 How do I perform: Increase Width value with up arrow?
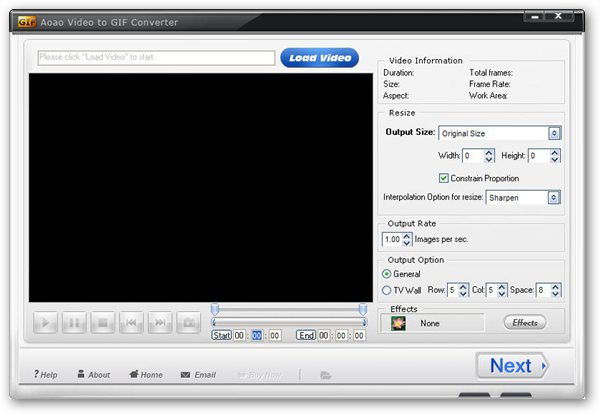489,152
